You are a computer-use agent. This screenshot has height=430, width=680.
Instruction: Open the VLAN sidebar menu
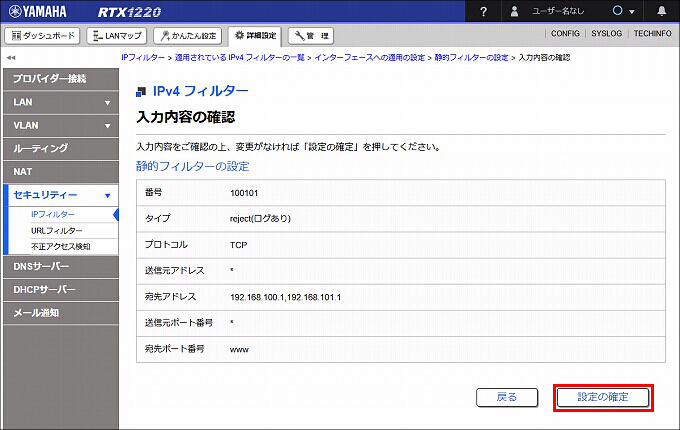point(61,126)
